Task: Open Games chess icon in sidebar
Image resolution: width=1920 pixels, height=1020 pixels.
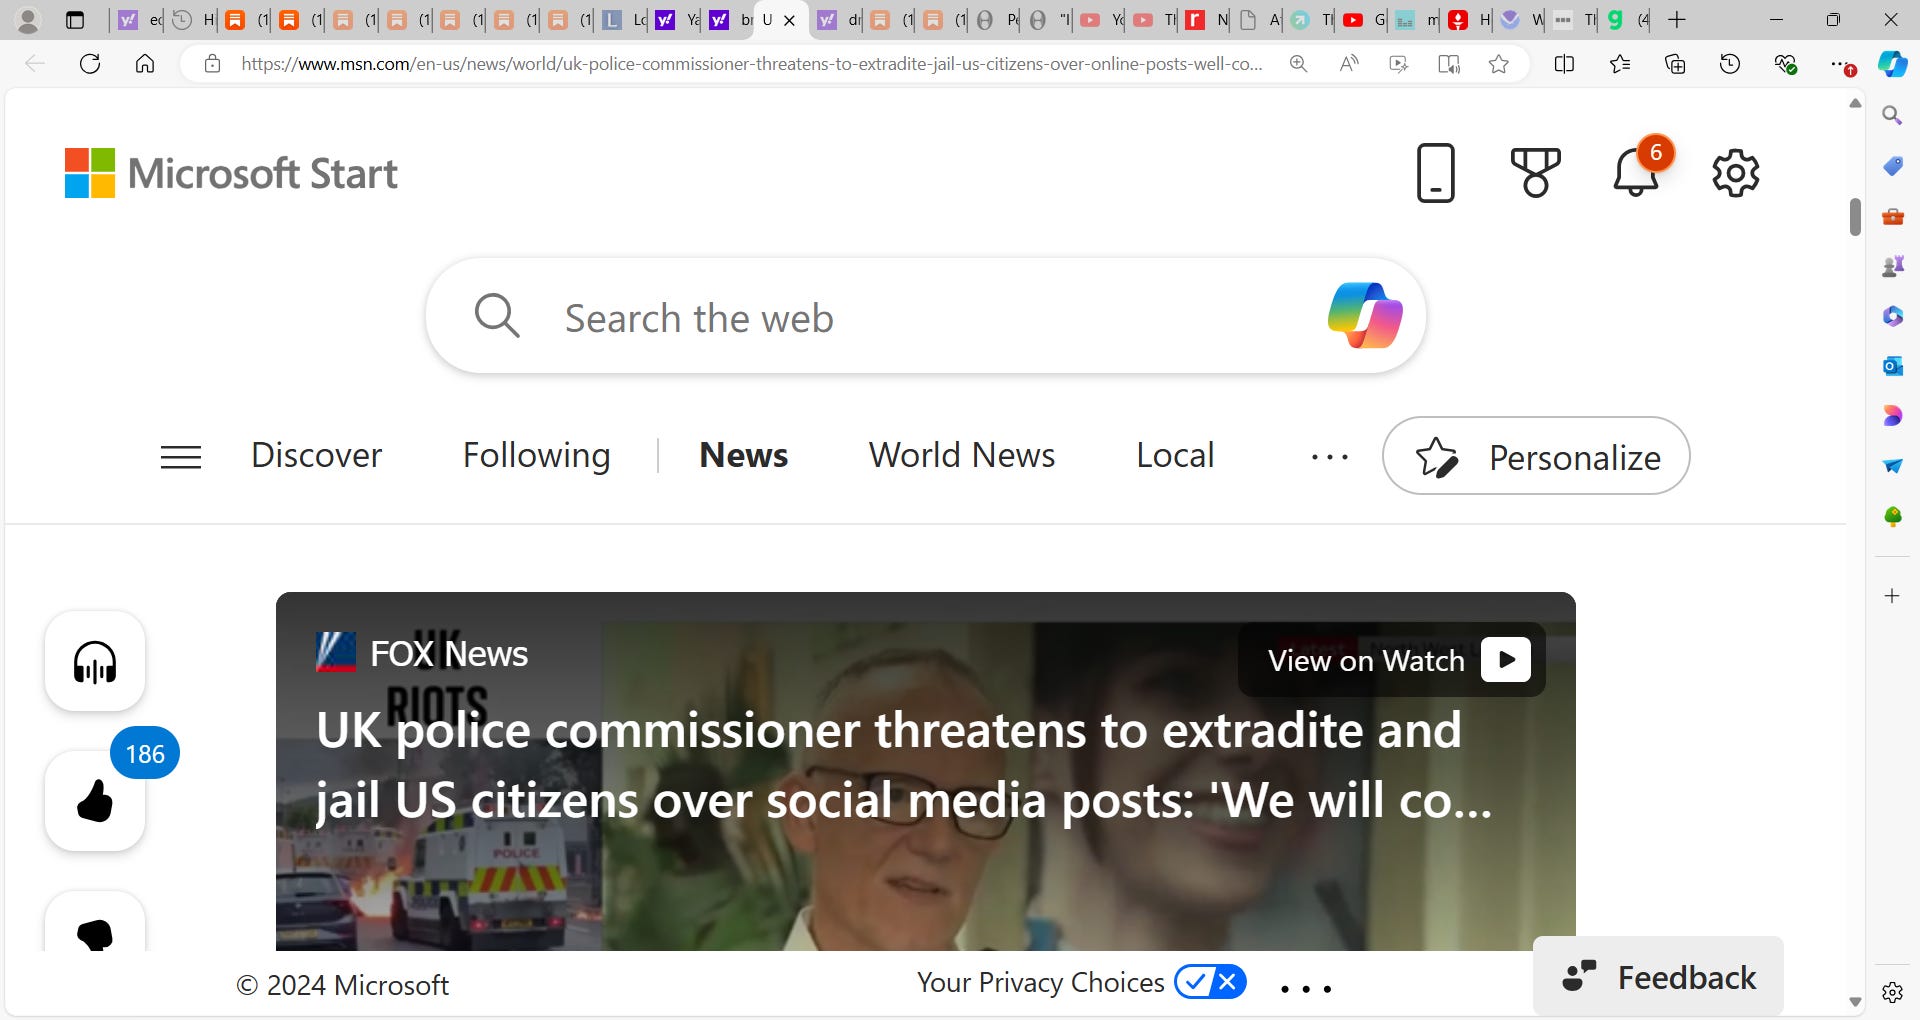Action: pos(1892,266)
